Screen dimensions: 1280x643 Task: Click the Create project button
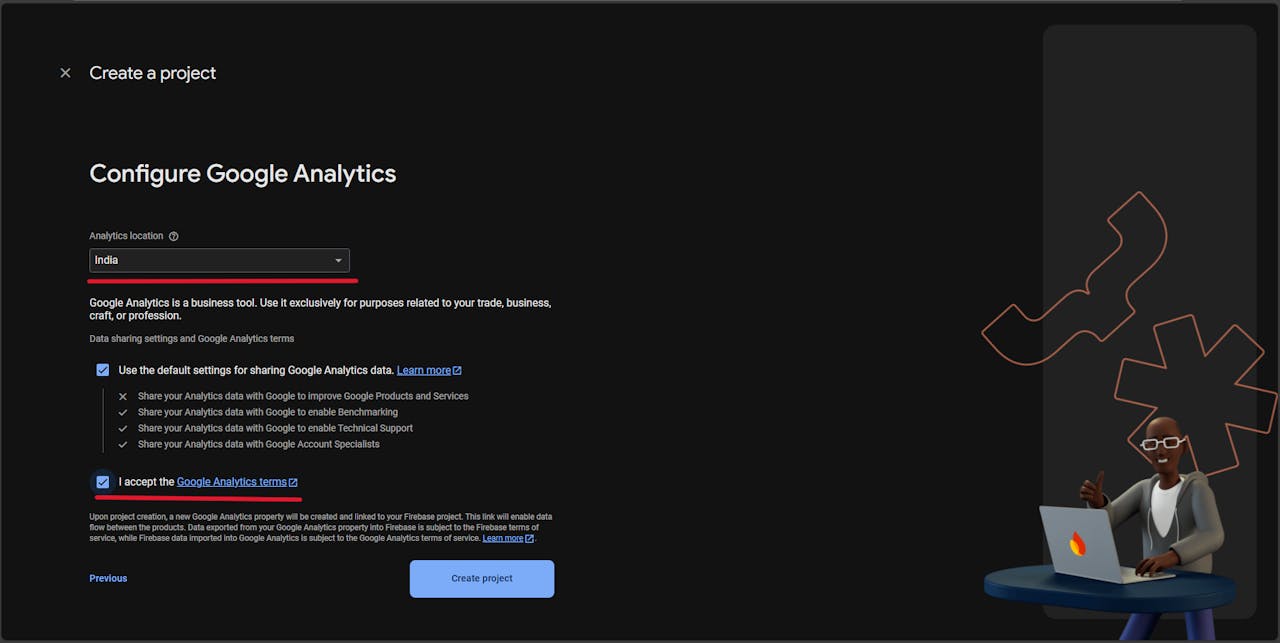pyautogui.click(x=482, y=579)
